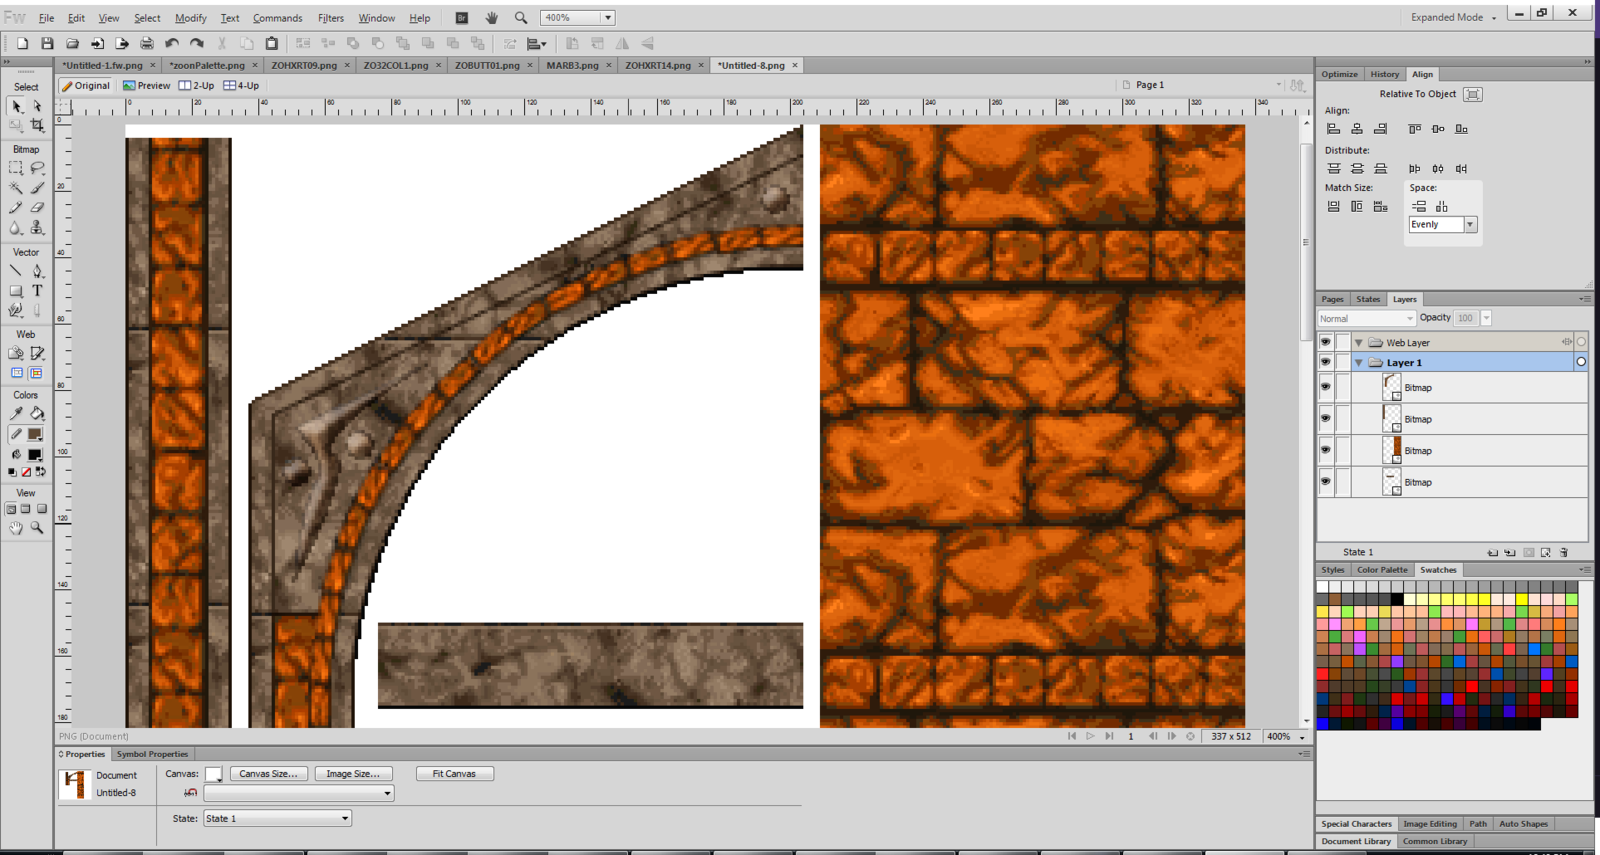Open the Modify menu

tap(190, 18)
